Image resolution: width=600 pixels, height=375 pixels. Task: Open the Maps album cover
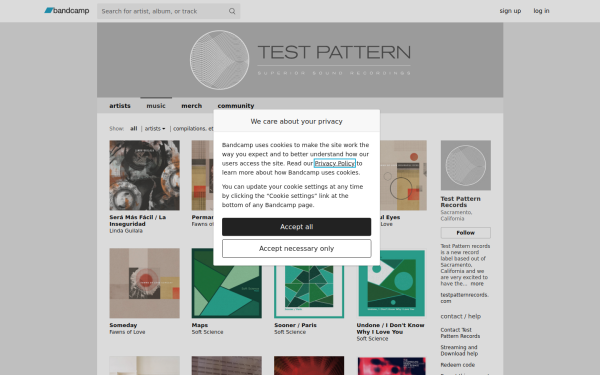[x=227, y=283]
